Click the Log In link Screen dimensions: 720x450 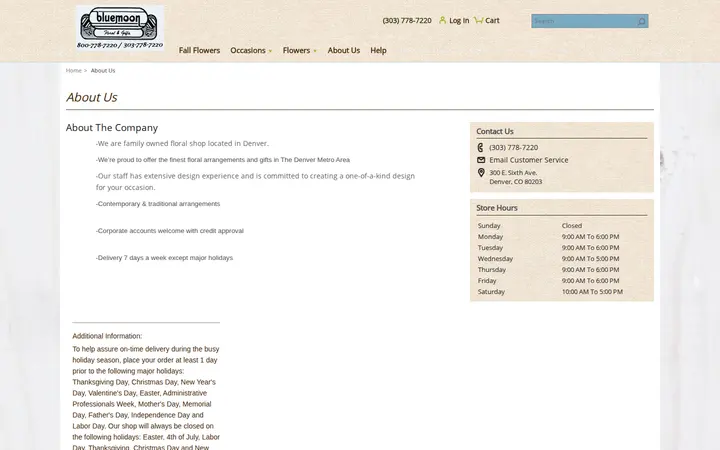pos(459,20)
